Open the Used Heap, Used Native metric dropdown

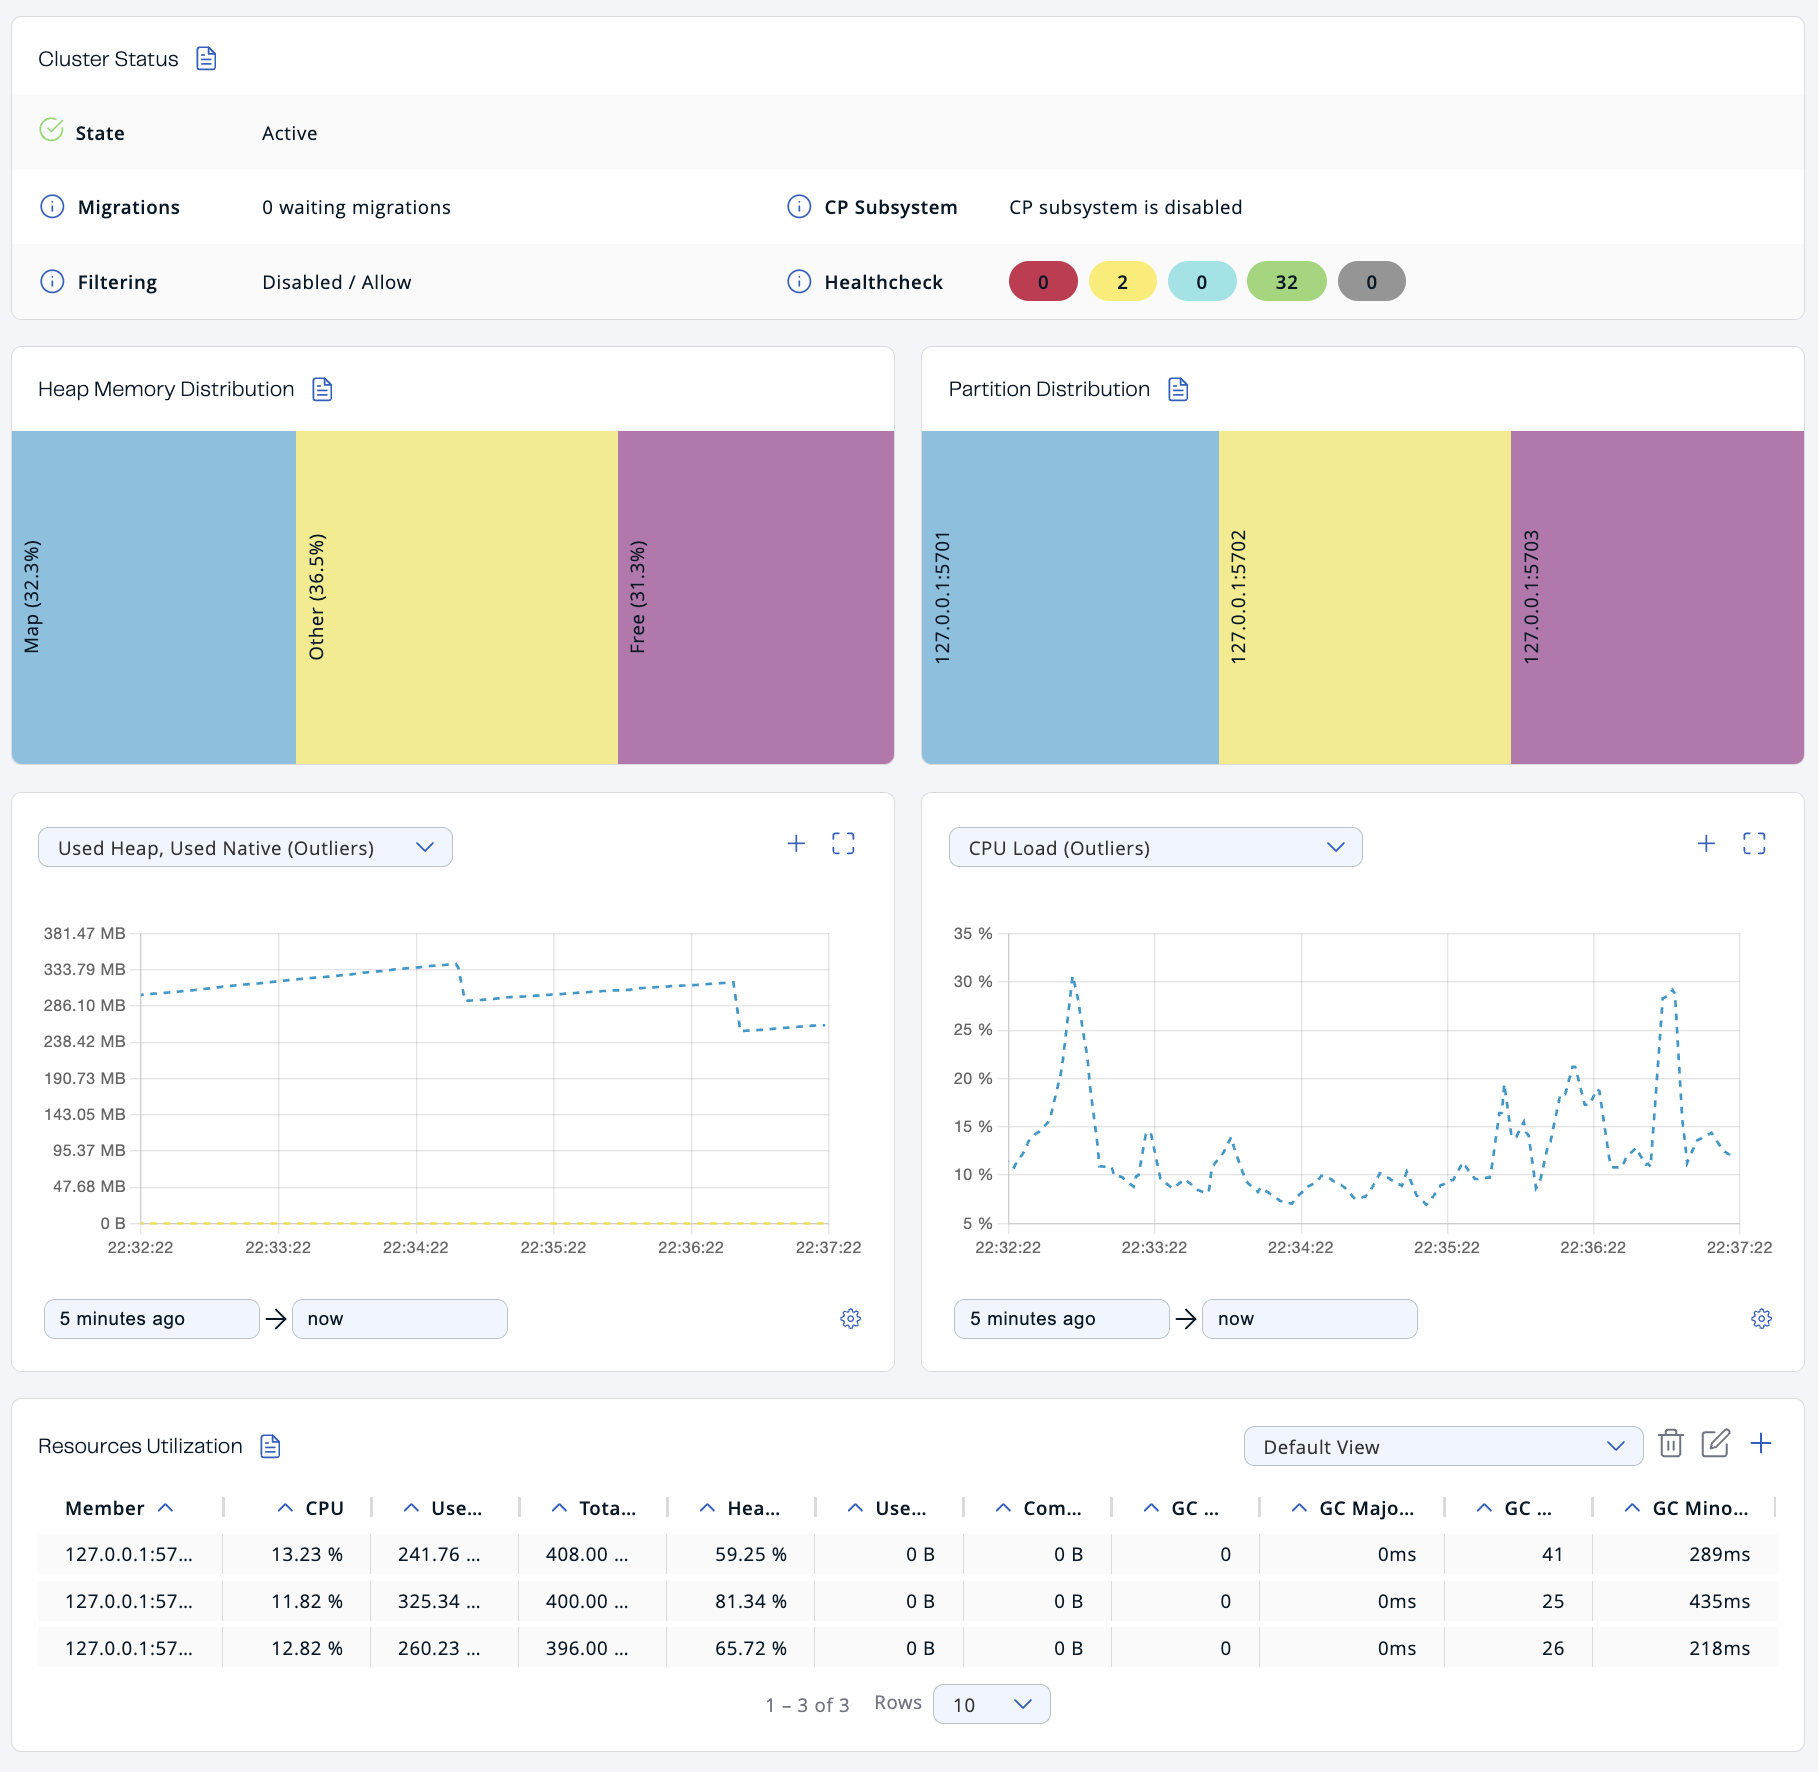pyautogui.click(x=245, y=847)
